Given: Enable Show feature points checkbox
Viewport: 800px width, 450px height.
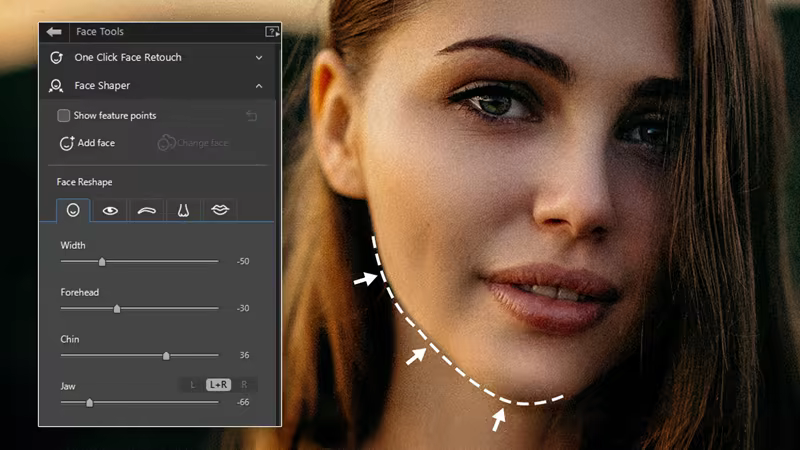Looking at the screenshot, I should 64,116.
